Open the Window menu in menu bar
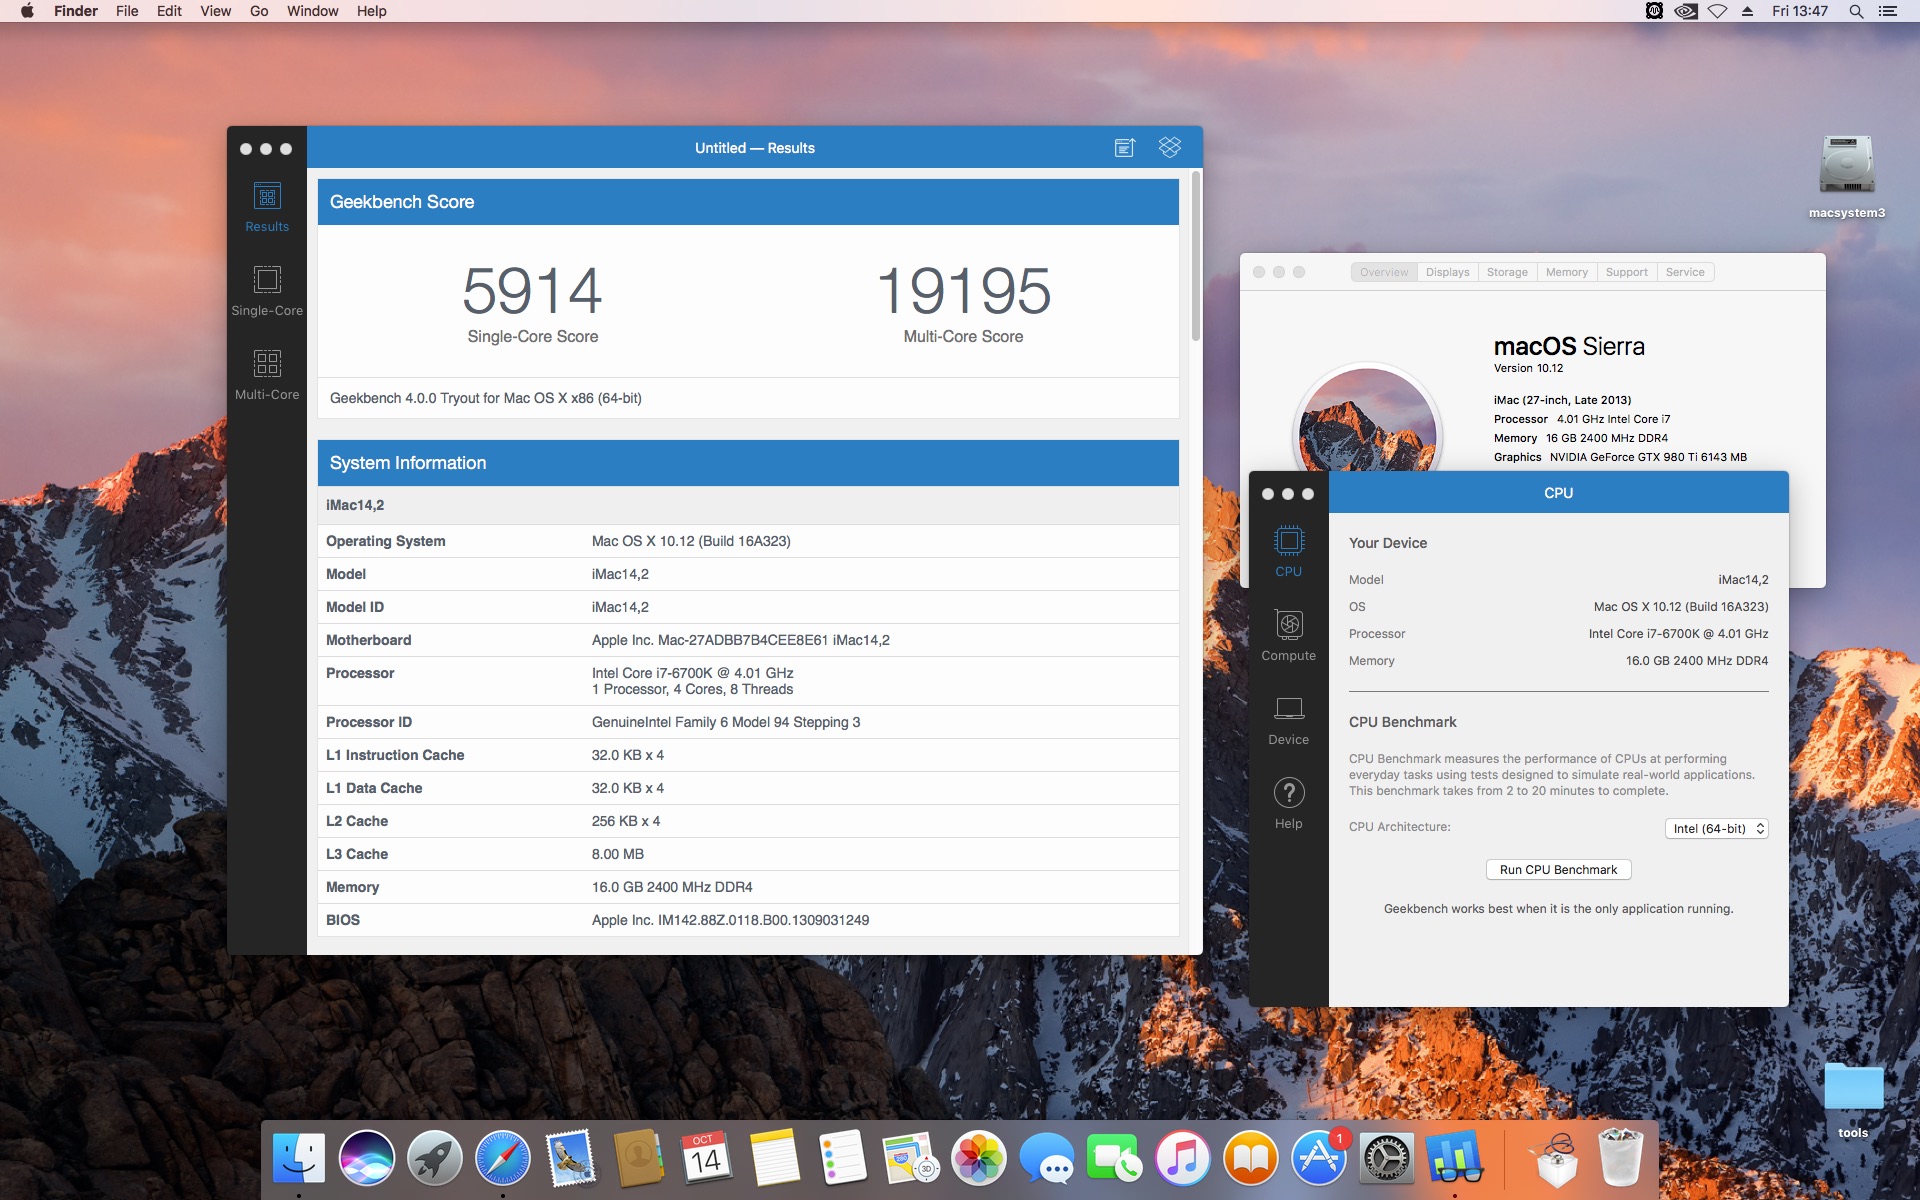 (312, 11)
